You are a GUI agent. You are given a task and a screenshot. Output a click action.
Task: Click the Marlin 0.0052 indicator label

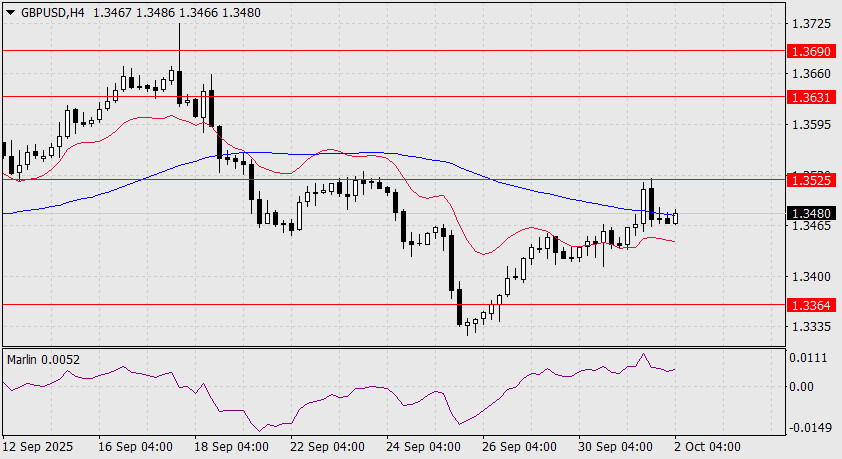click(x=42, y=359)
